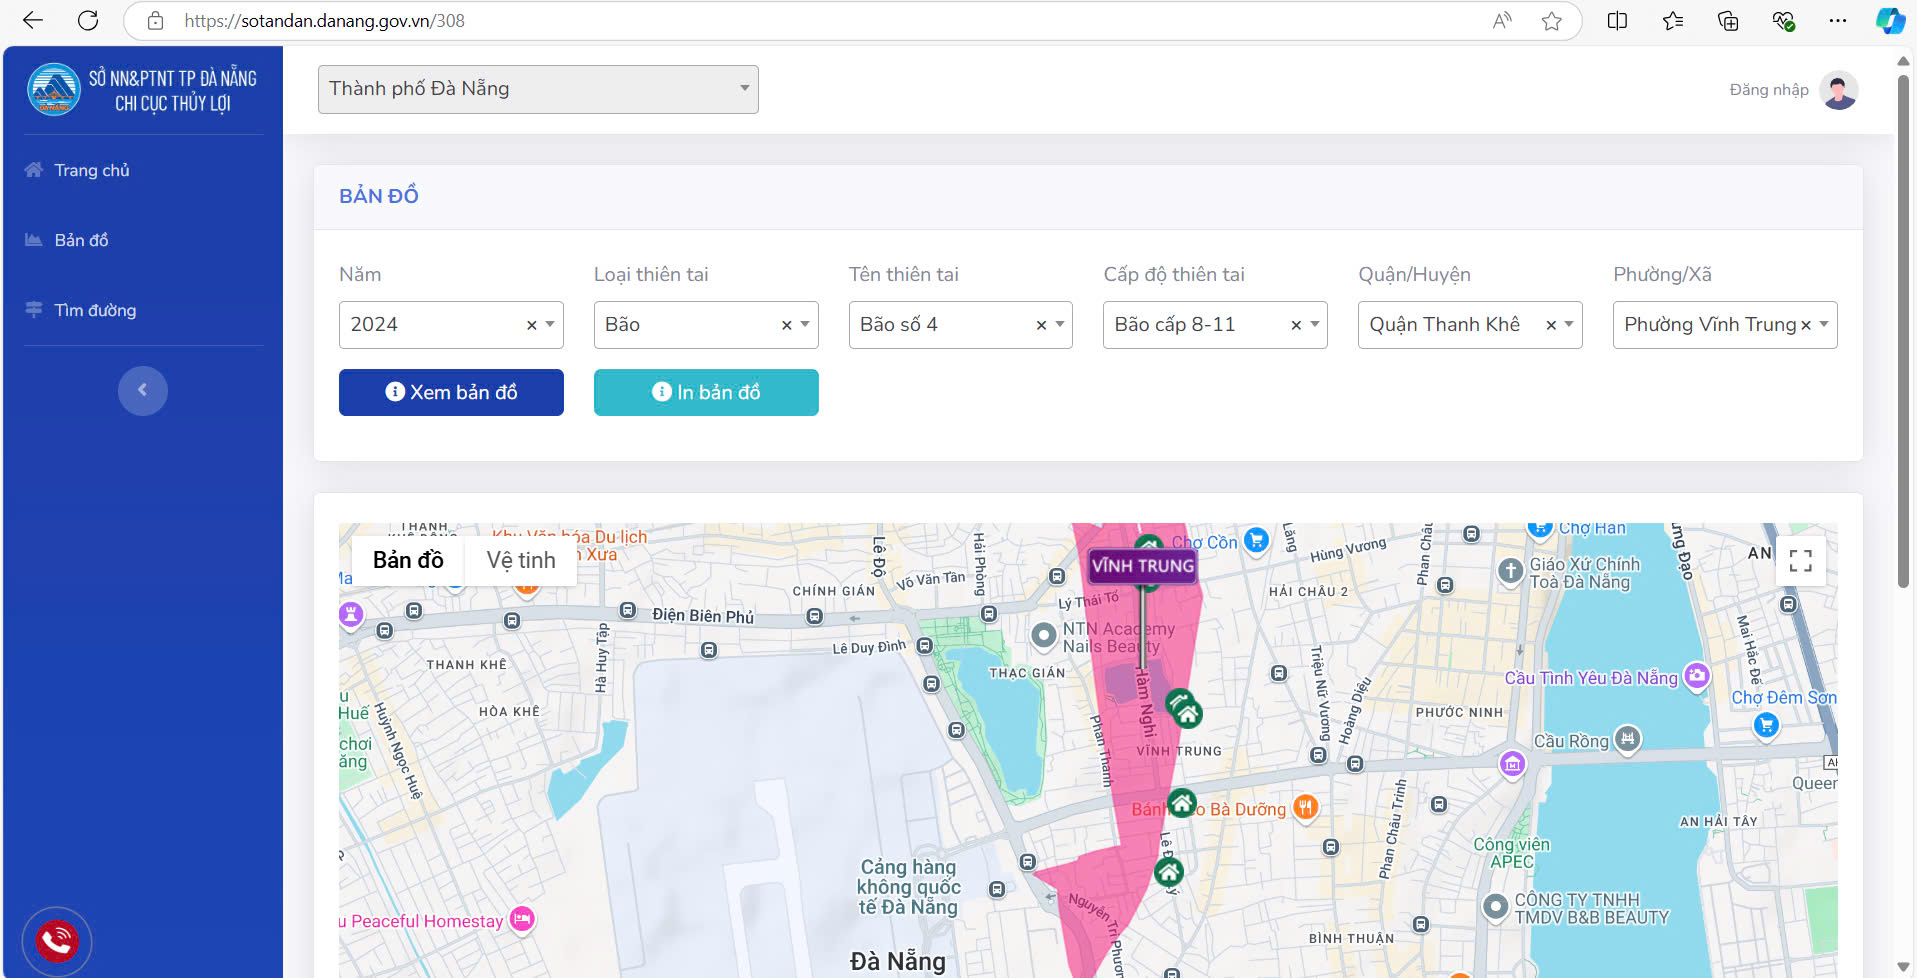
Task: Click Giáo Xứ Chính Toà church marker
Action: (1510, 570)
